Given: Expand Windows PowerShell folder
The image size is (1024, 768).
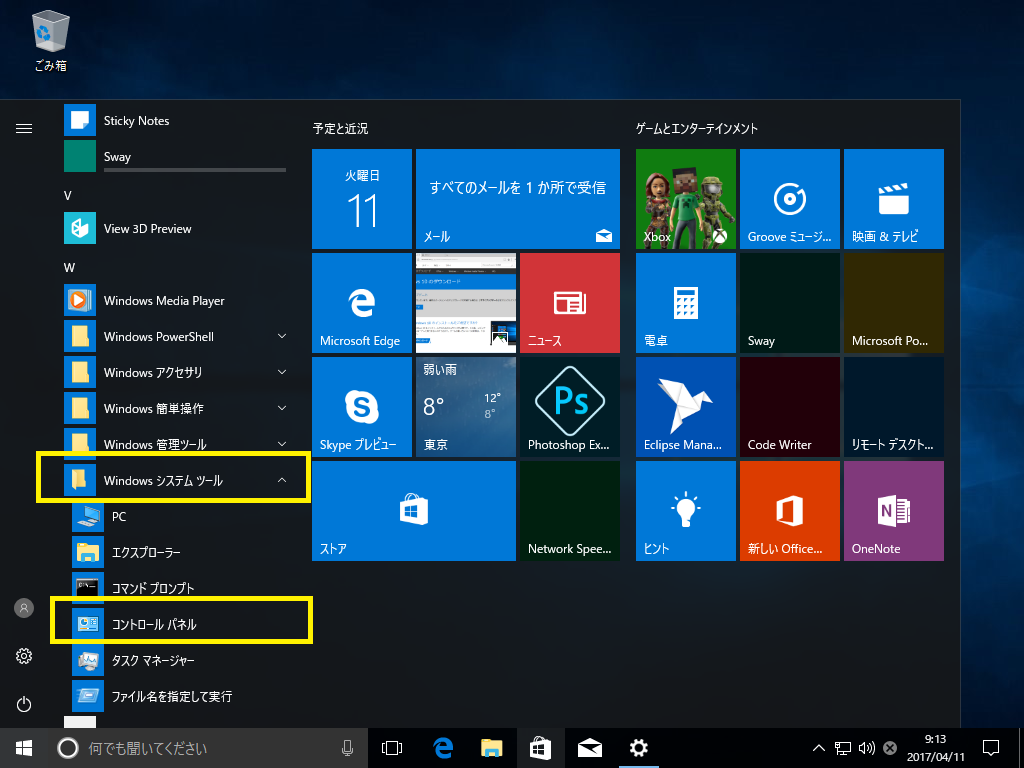Looking at the screenshot, I should click(x=175, y=336).
